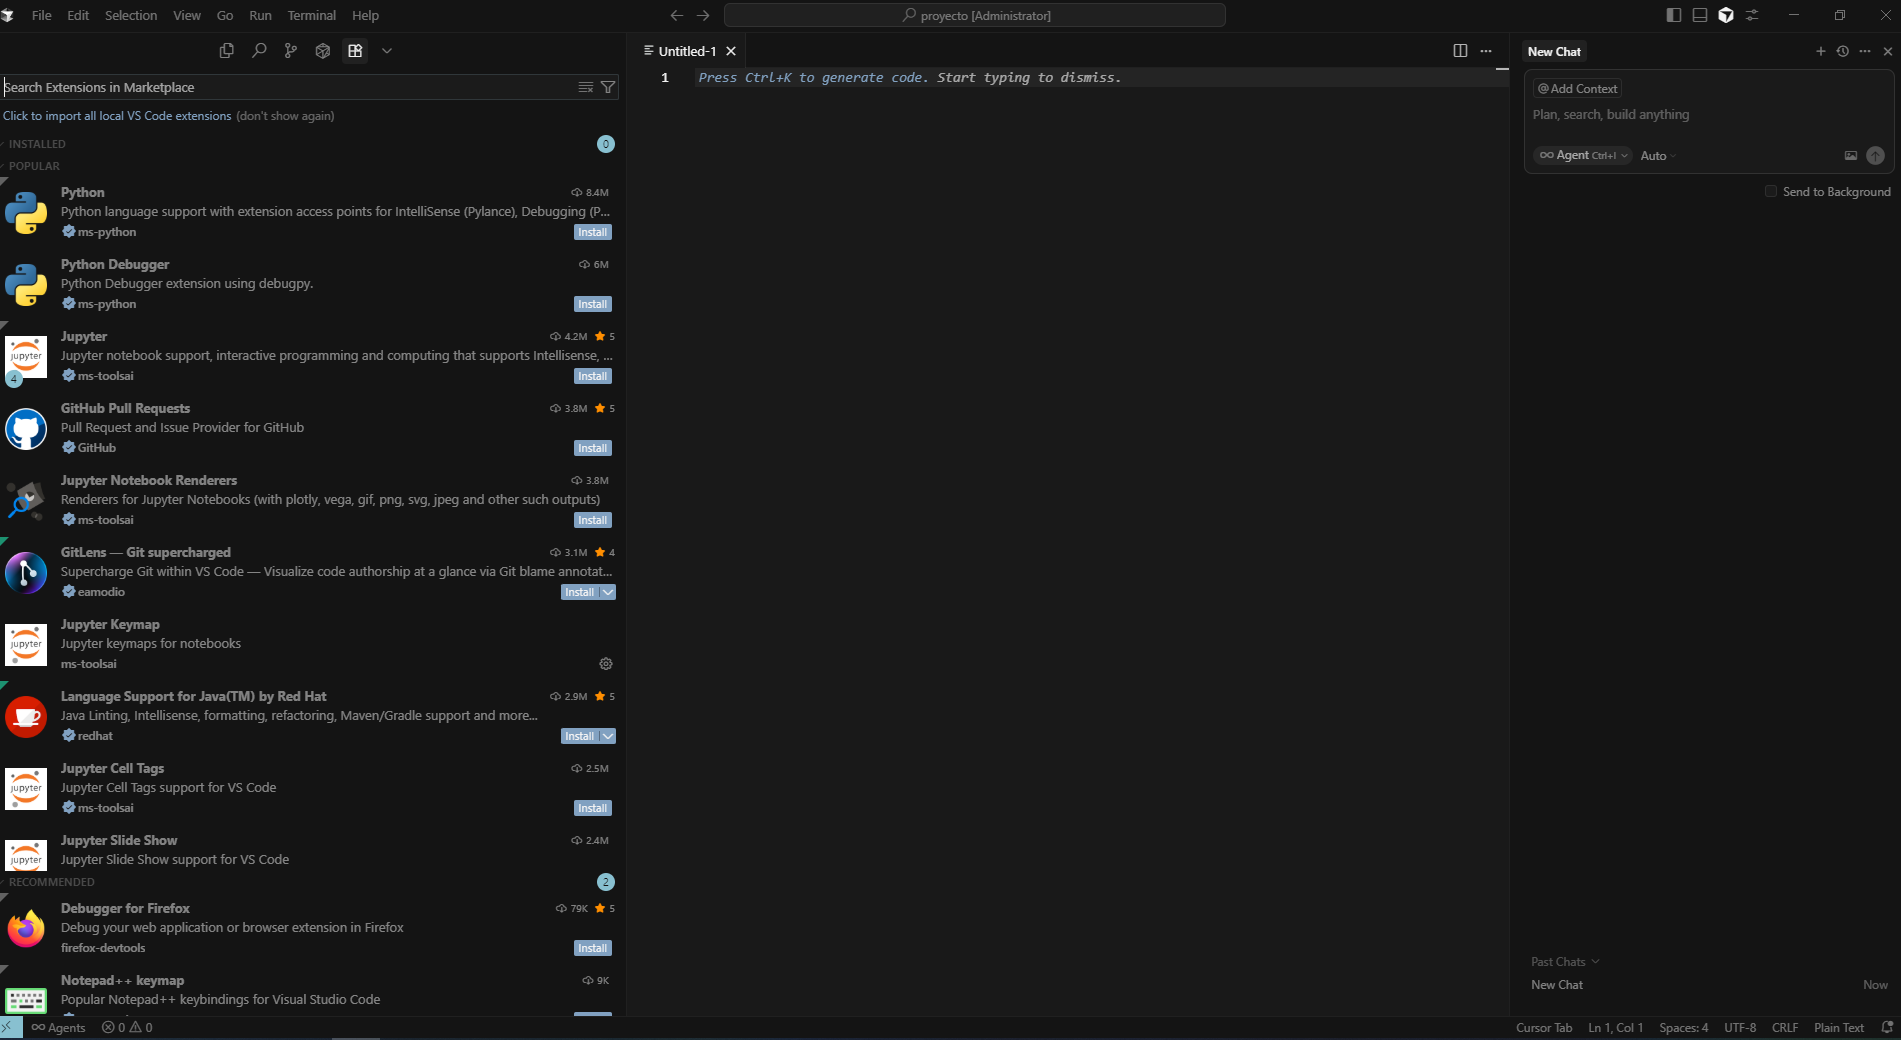
Task: Install the Python Debugger extension
Action: 593,304
